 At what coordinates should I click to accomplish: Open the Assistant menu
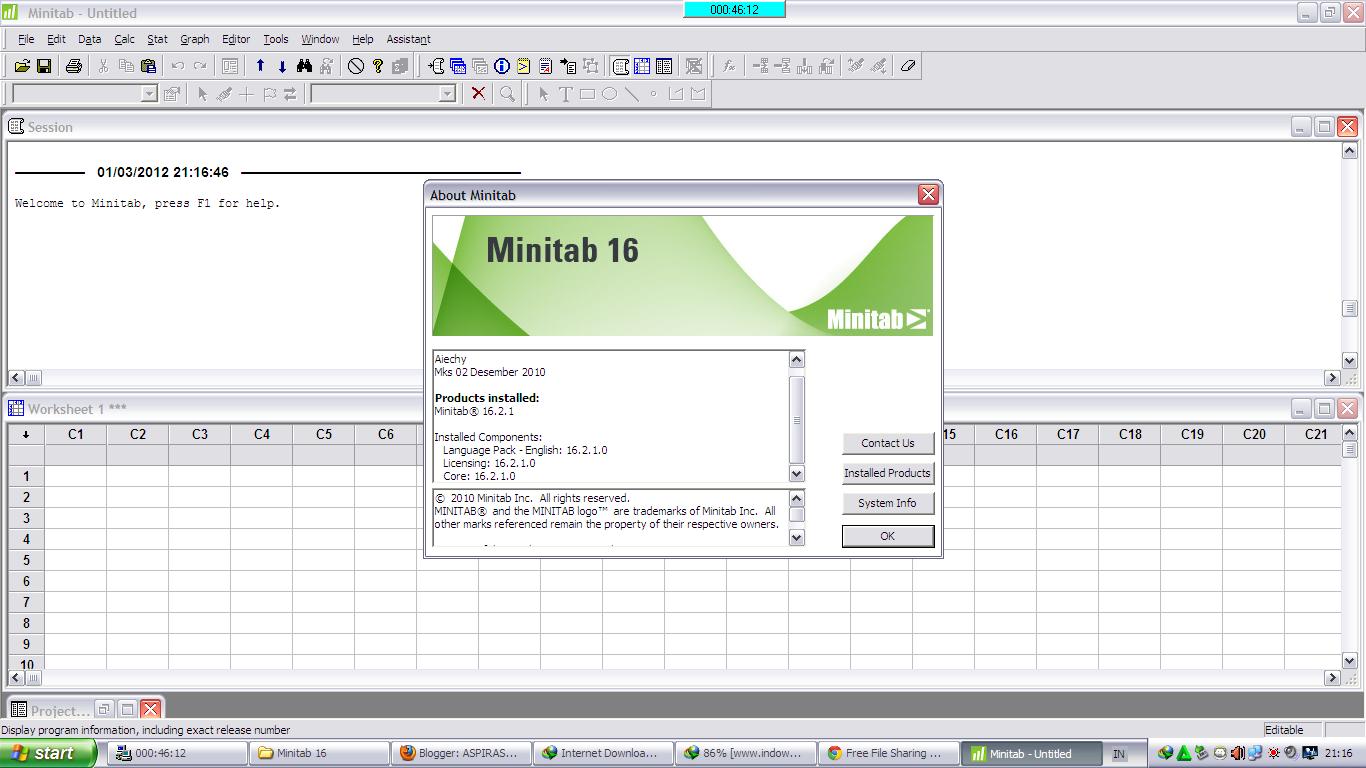[408, 39]
